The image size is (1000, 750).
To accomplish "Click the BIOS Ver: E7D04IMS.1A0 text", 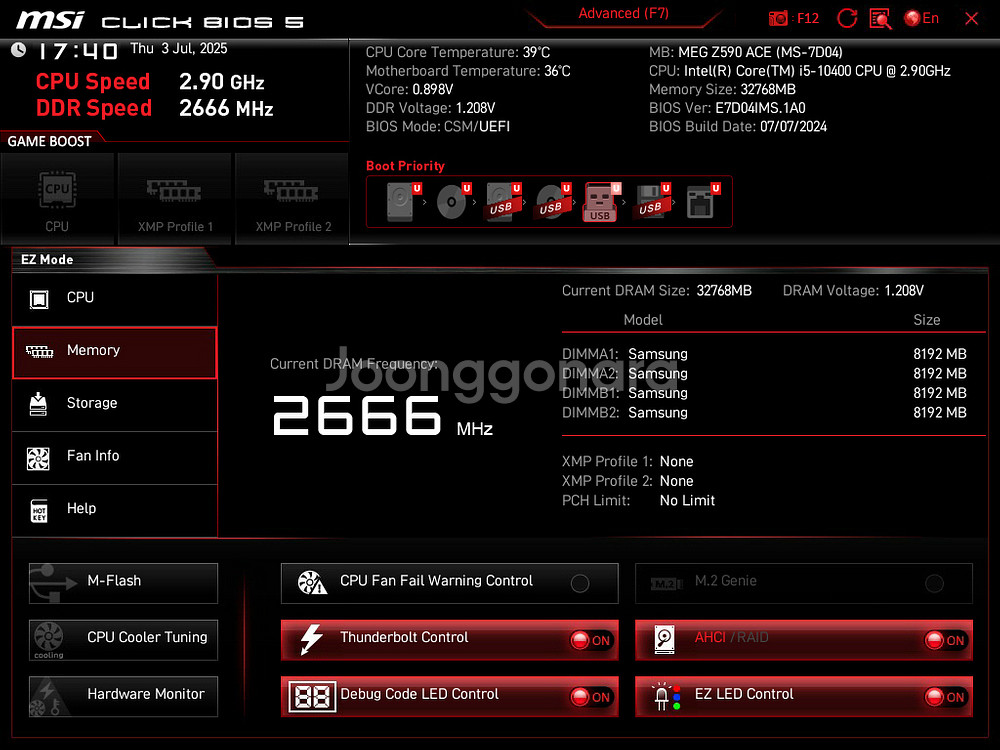I will 727,108.
